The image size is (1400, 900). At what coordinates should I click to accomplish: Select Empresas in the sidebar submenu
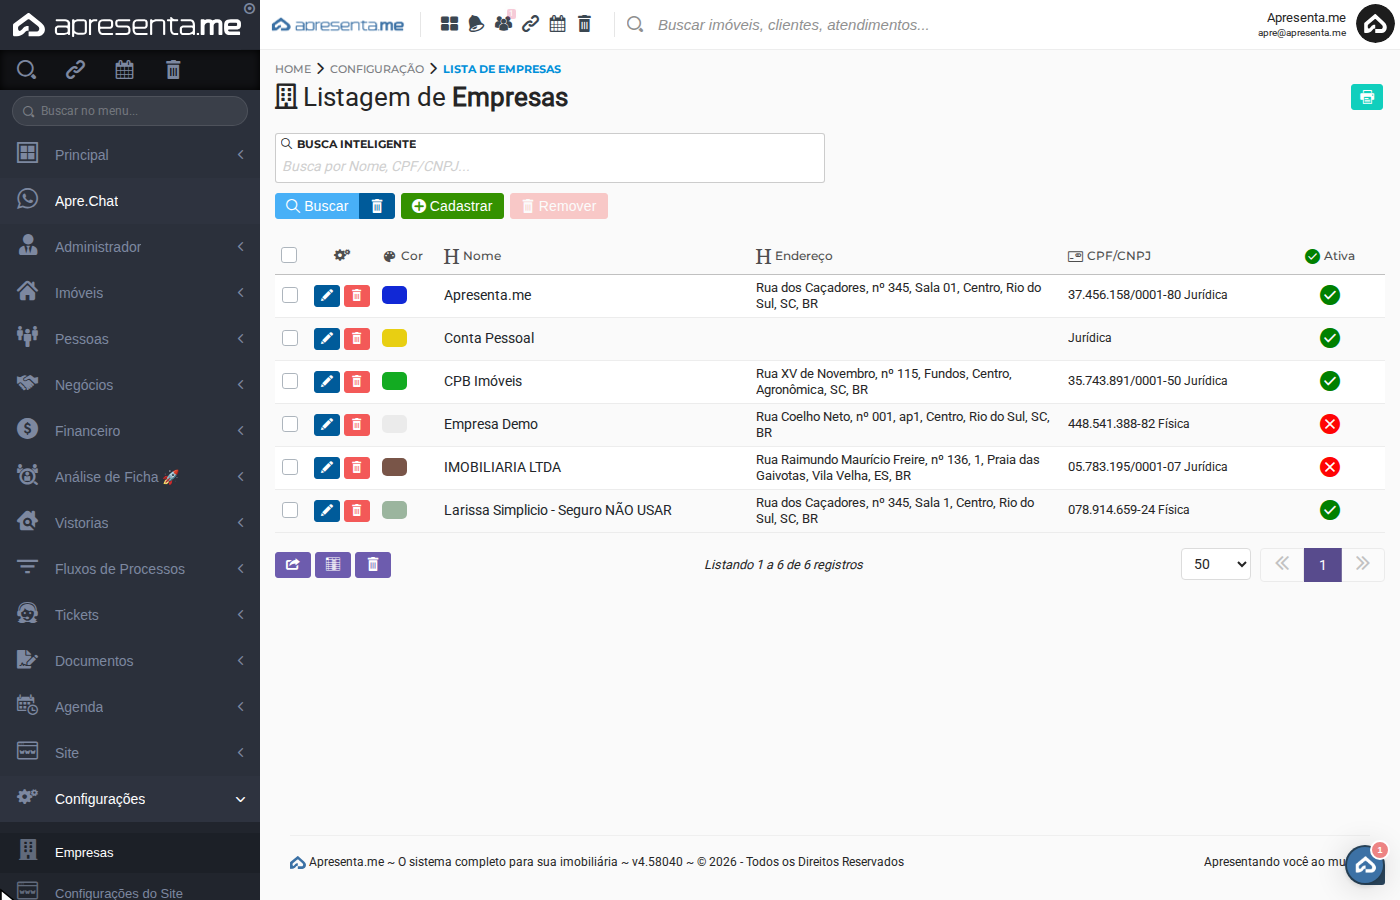tap(84, 853)
